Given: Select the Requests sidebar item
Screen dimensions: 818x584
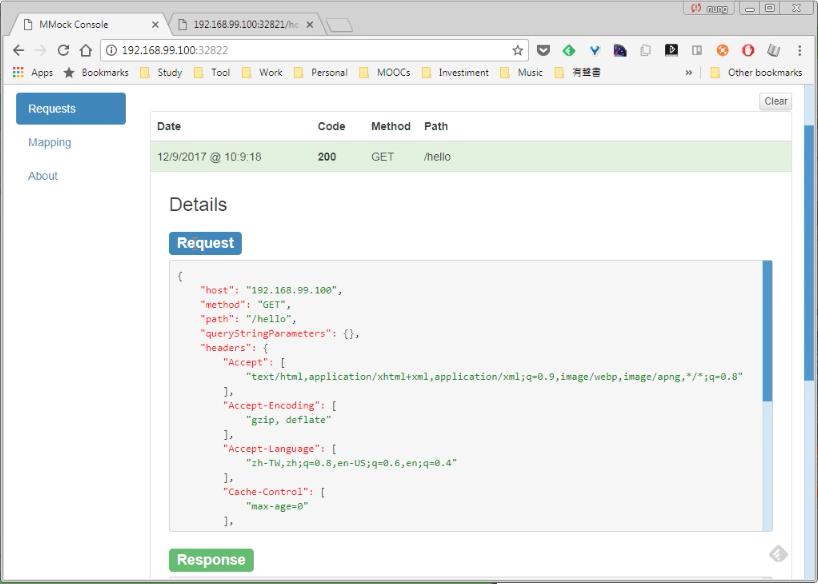Looking at the screenshot, I should coord(71,109).
